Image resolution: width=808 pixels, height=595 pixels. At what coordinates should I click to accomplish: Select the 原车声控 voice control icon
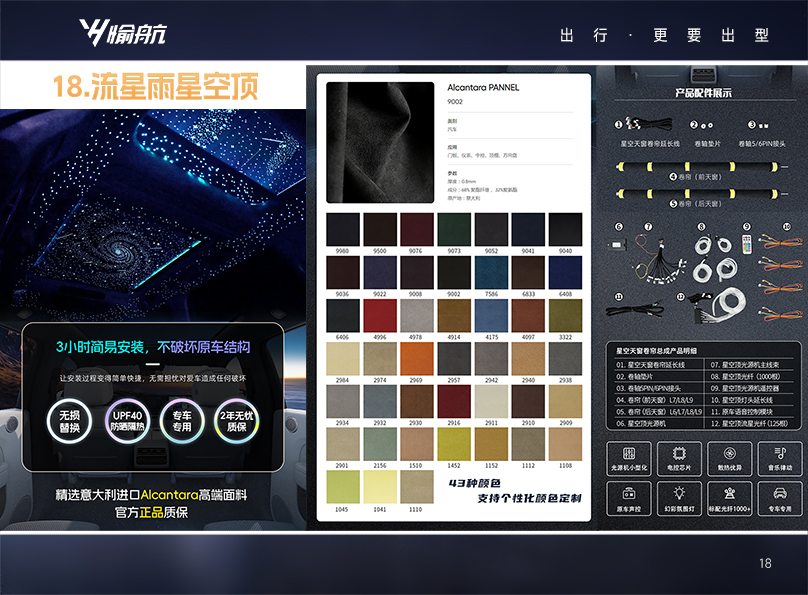(x=630, y=496)
